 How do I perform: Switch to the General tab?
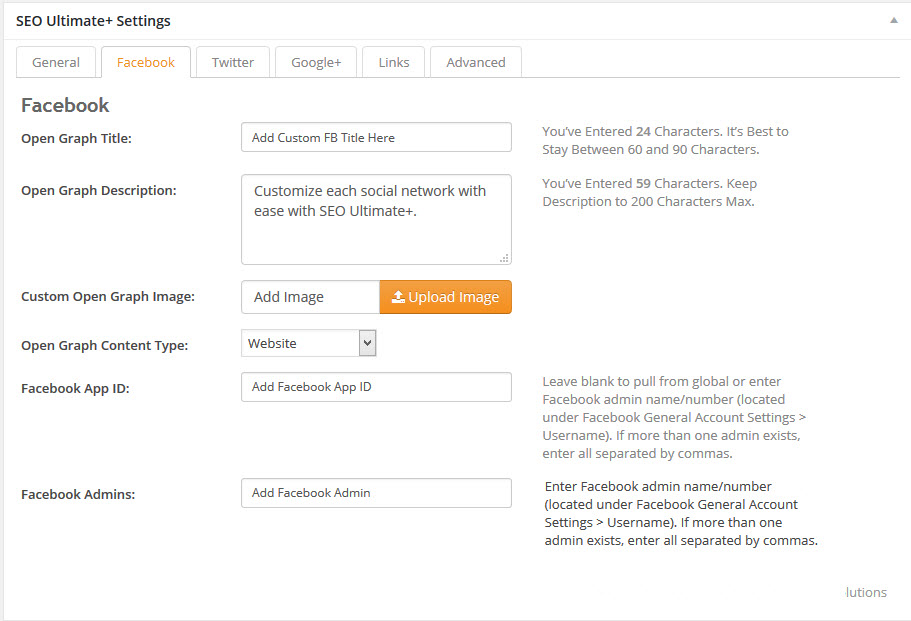click(56, 62)
